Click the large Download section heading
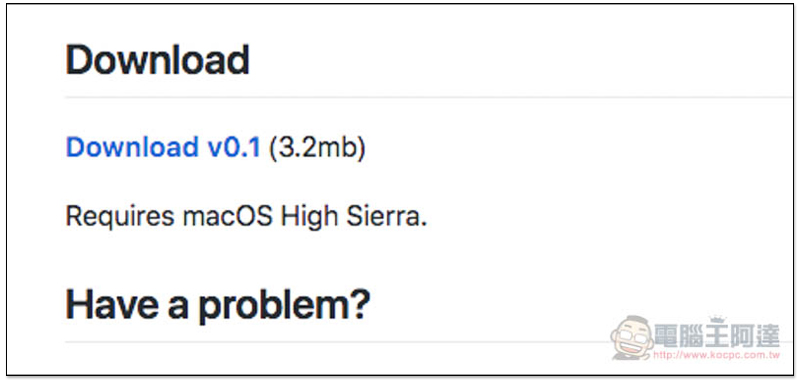Viewport: 800px width, 380px height. click(x=158, y=60)
